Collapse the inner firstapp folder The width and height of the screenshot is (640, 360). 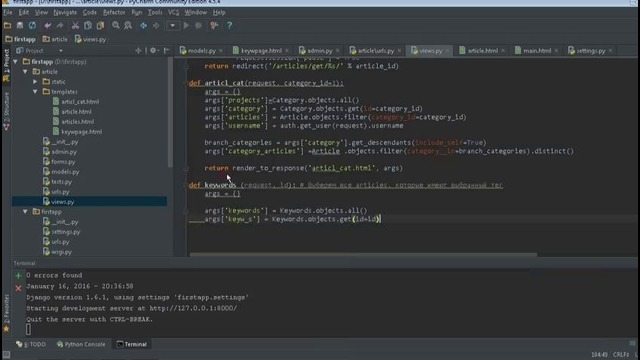pos(25,212)
